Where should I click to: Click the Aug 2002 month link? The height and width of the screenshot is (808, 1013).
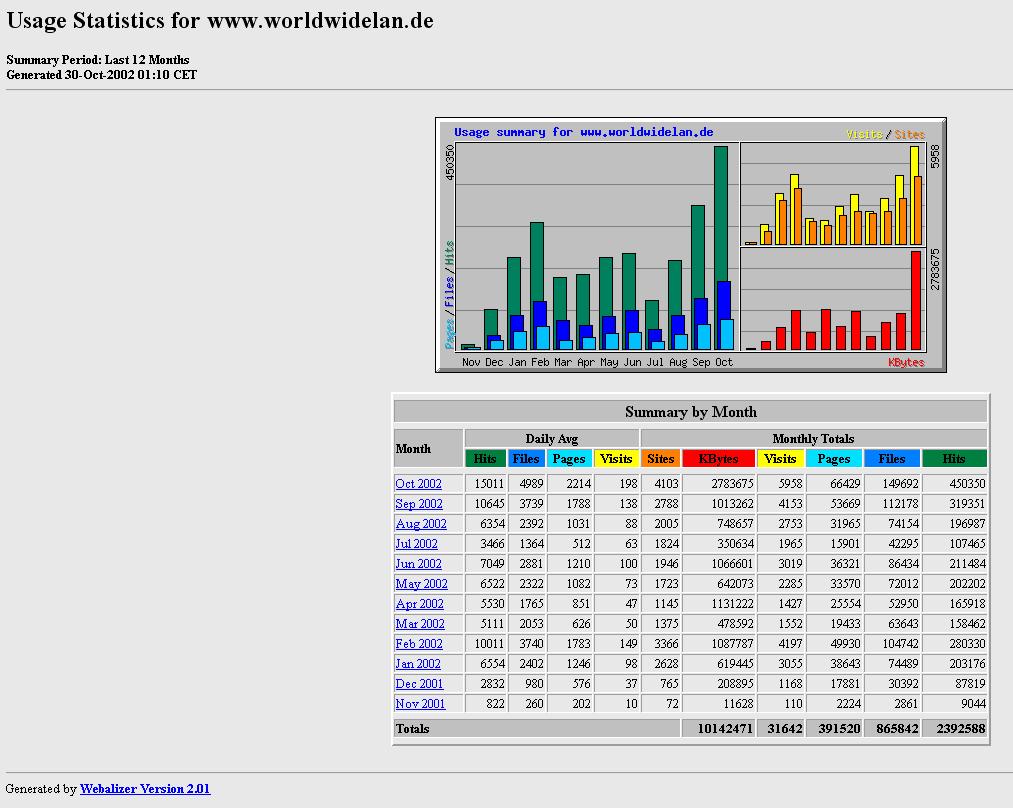click(x=420, y=524)
